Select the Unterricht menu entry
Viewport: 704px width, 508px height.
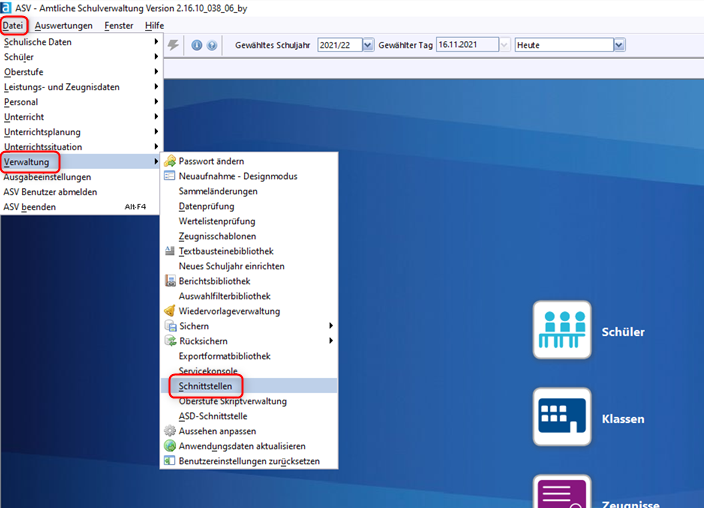(81, 117)
